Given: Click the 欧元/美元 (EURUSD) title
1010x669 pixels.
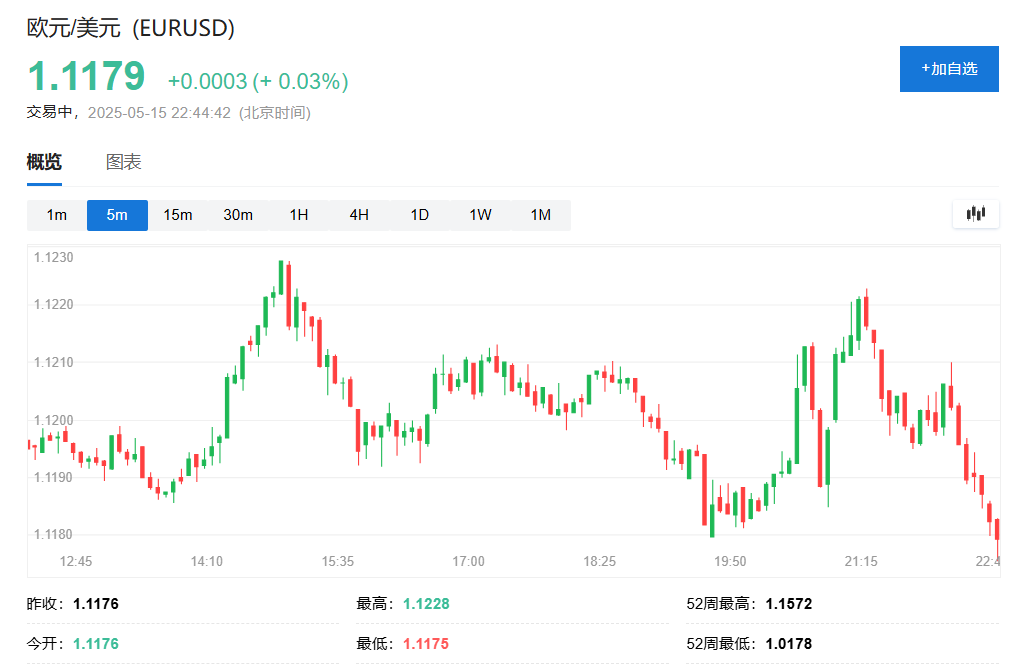Looking at the screenshot, I should point(131,28).
